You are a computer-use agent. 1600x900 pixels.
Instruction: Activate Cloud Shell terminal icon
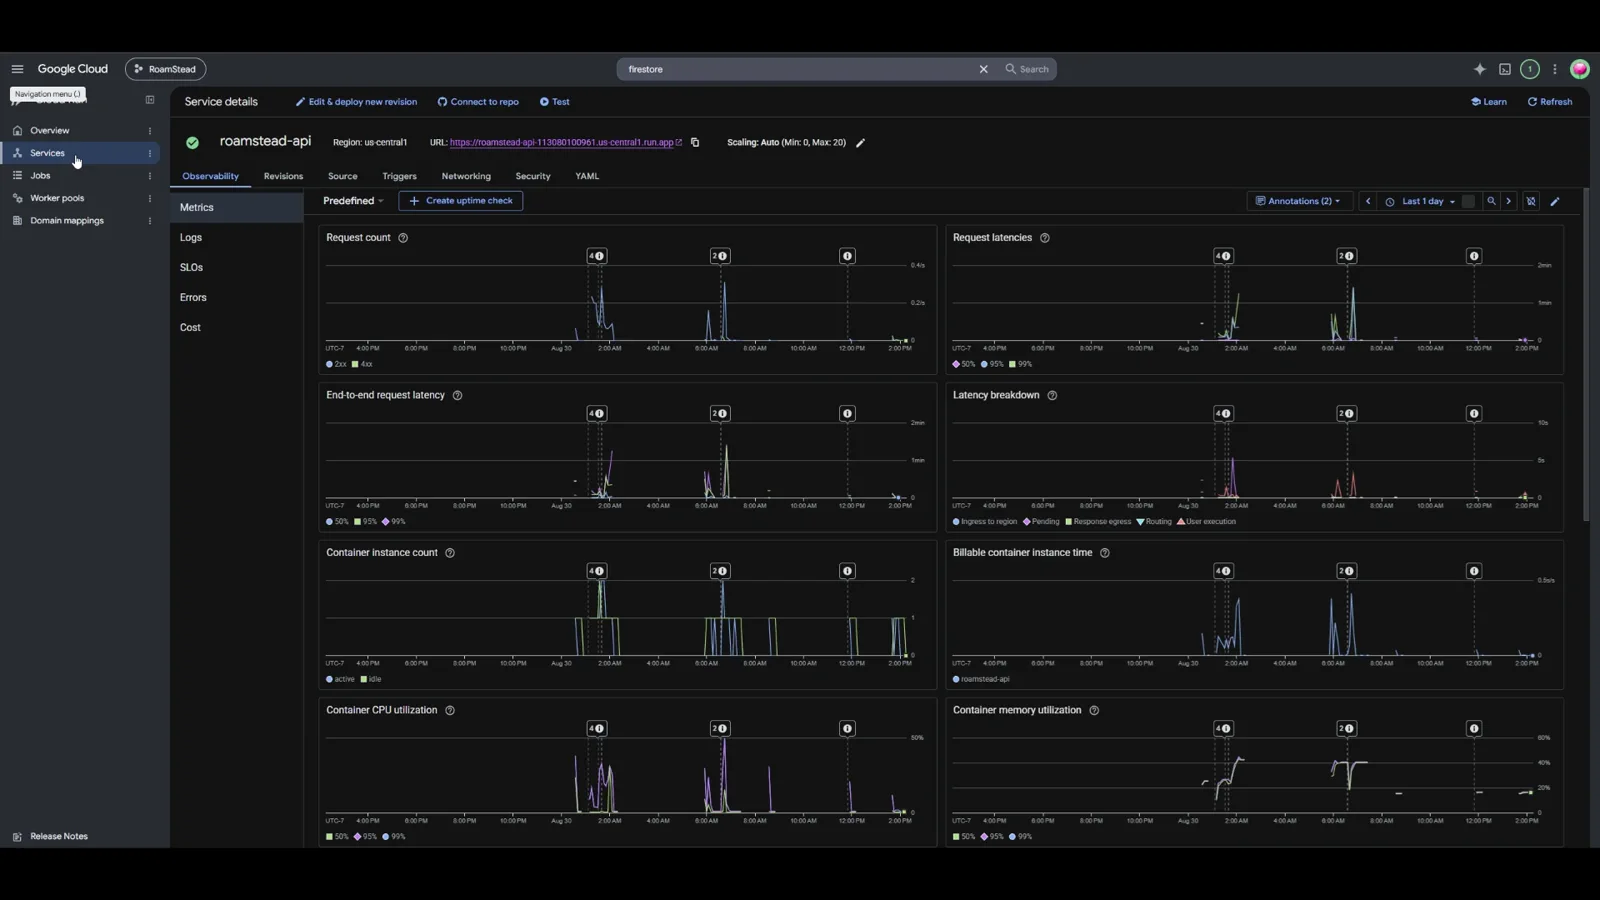click(x=1505, y=69)
